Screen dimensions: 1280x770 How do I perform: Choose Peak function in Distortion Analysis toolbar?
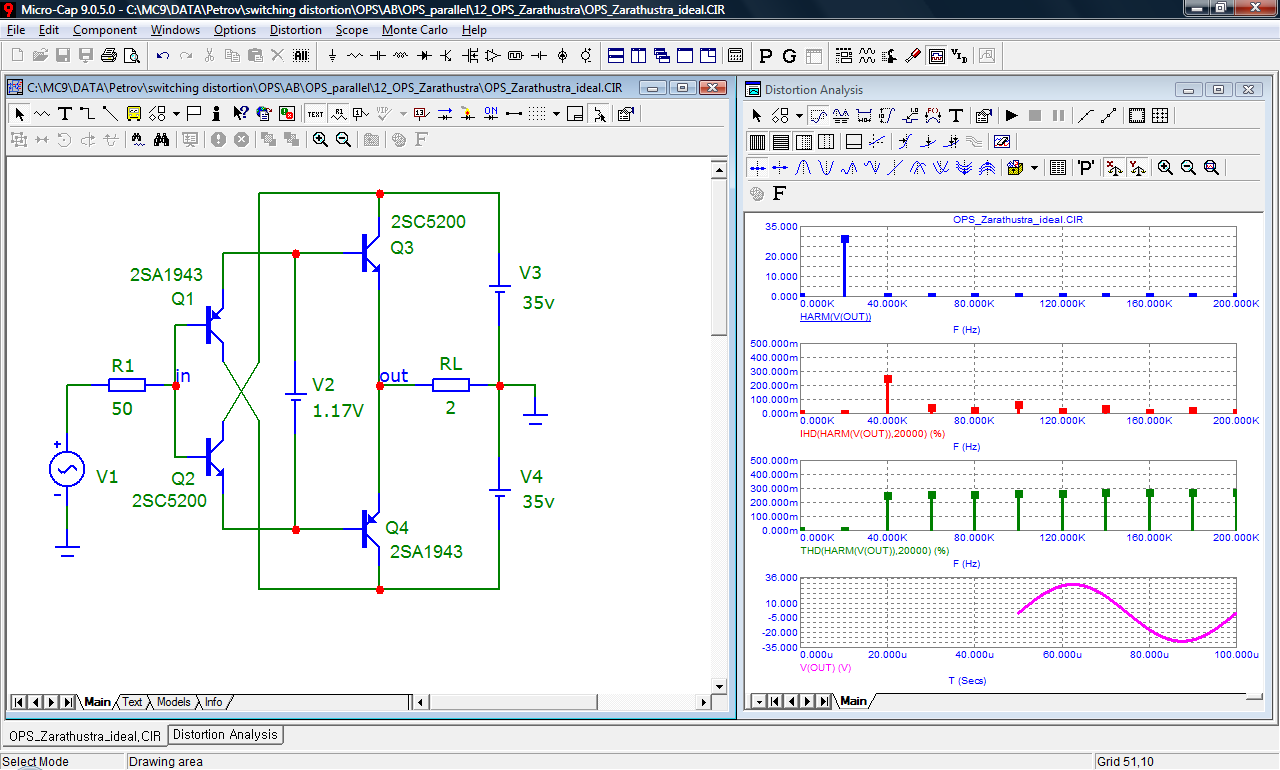(803, 167)
